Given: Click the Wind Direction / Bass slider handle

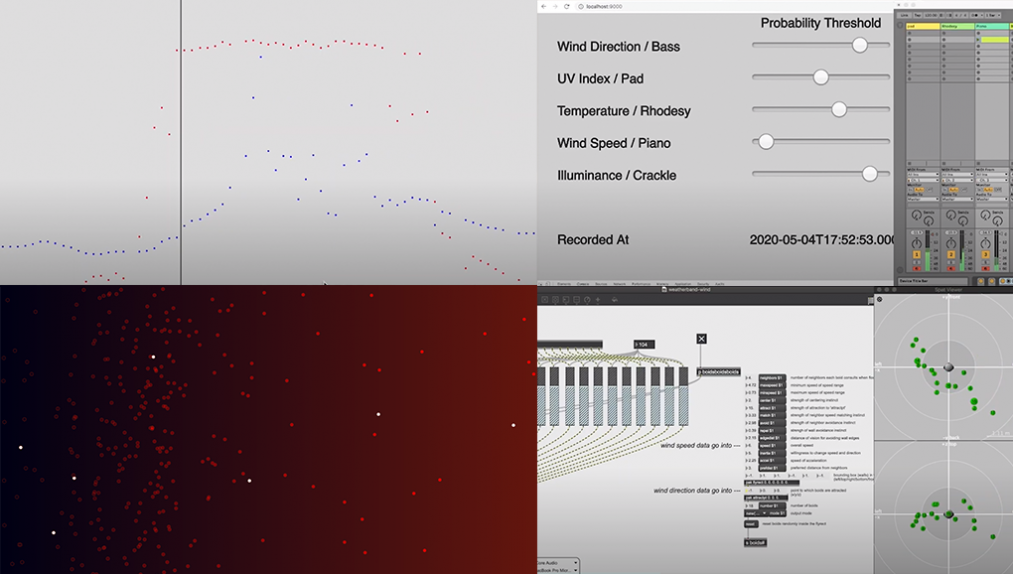Looking at the screenshot, I should (x=859, y=45).
